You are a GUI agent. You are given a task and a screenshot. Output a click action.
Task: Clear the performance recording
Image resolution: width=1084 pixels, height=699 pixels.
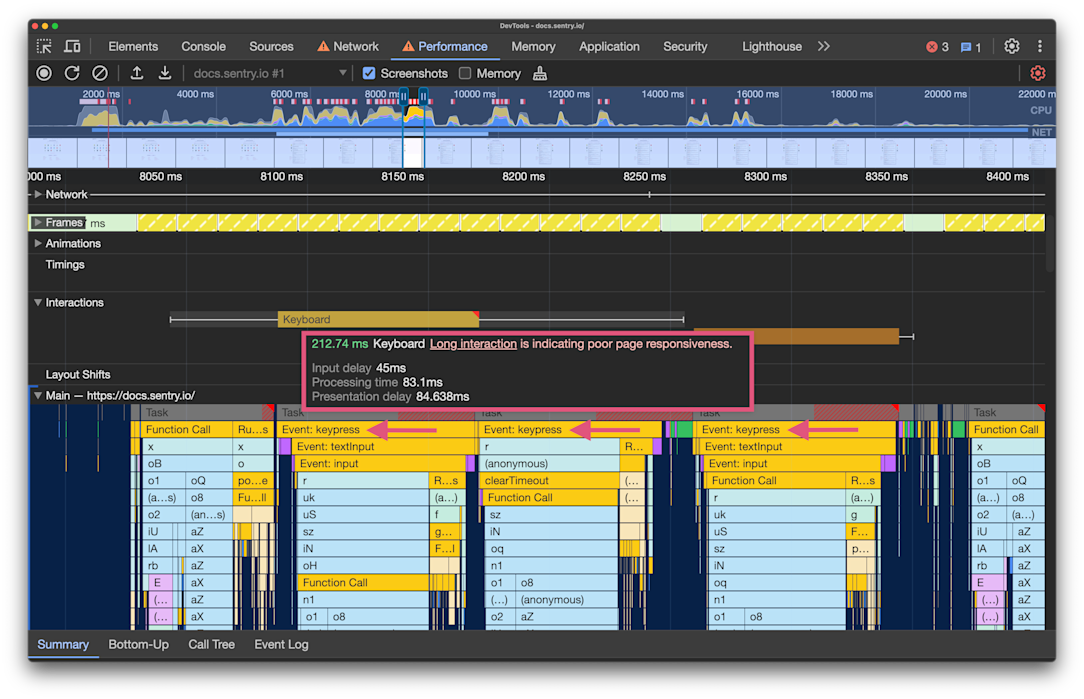click(100, 73)
